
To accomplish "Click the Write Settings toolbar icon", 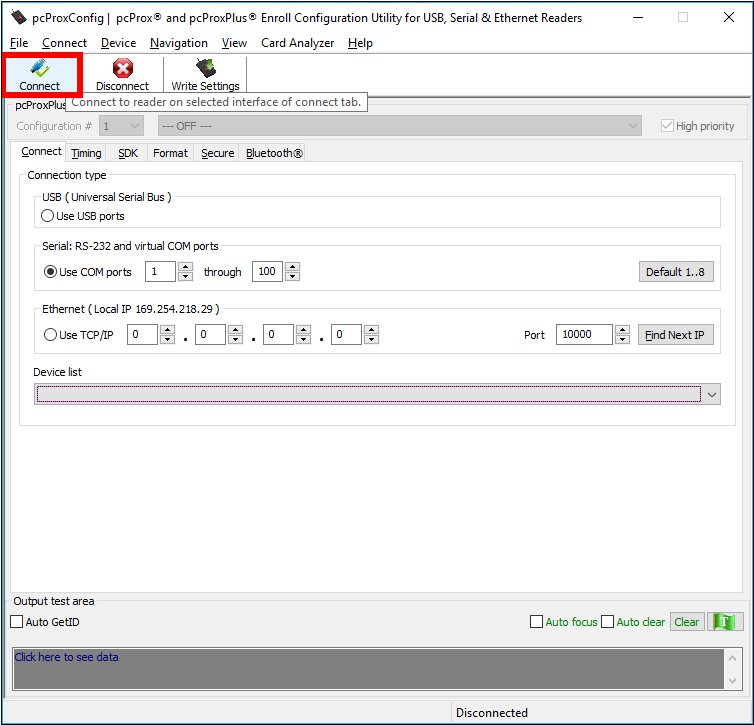I will (205, 68).
